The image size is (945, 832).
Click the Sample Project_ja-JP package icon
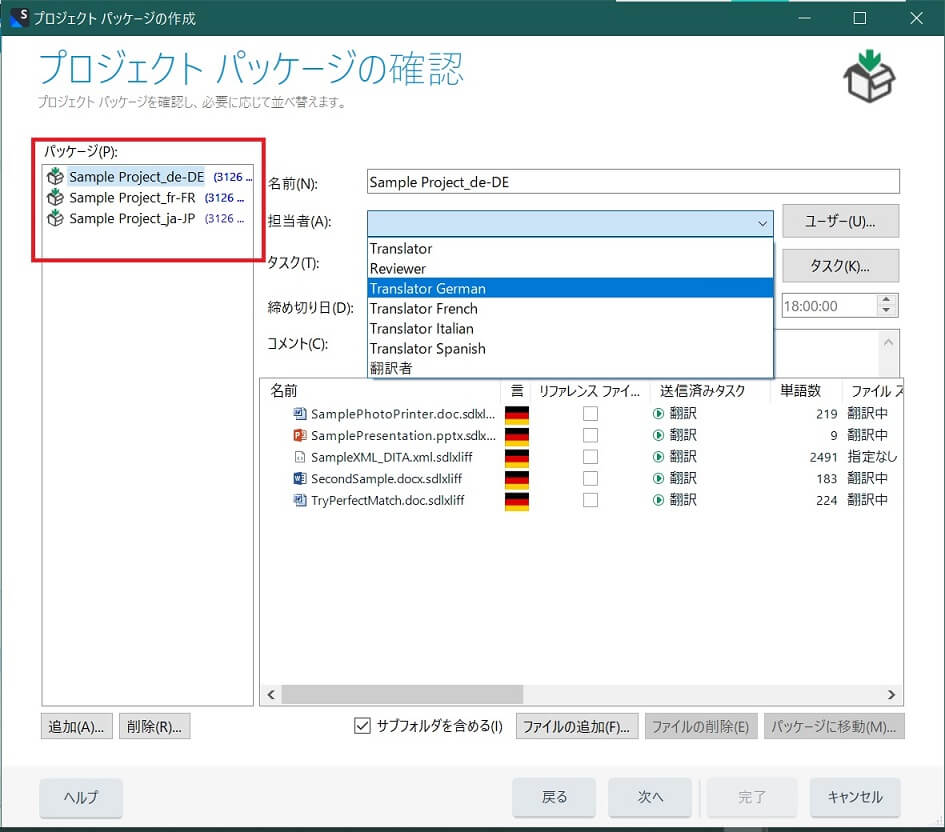(56, 219)
